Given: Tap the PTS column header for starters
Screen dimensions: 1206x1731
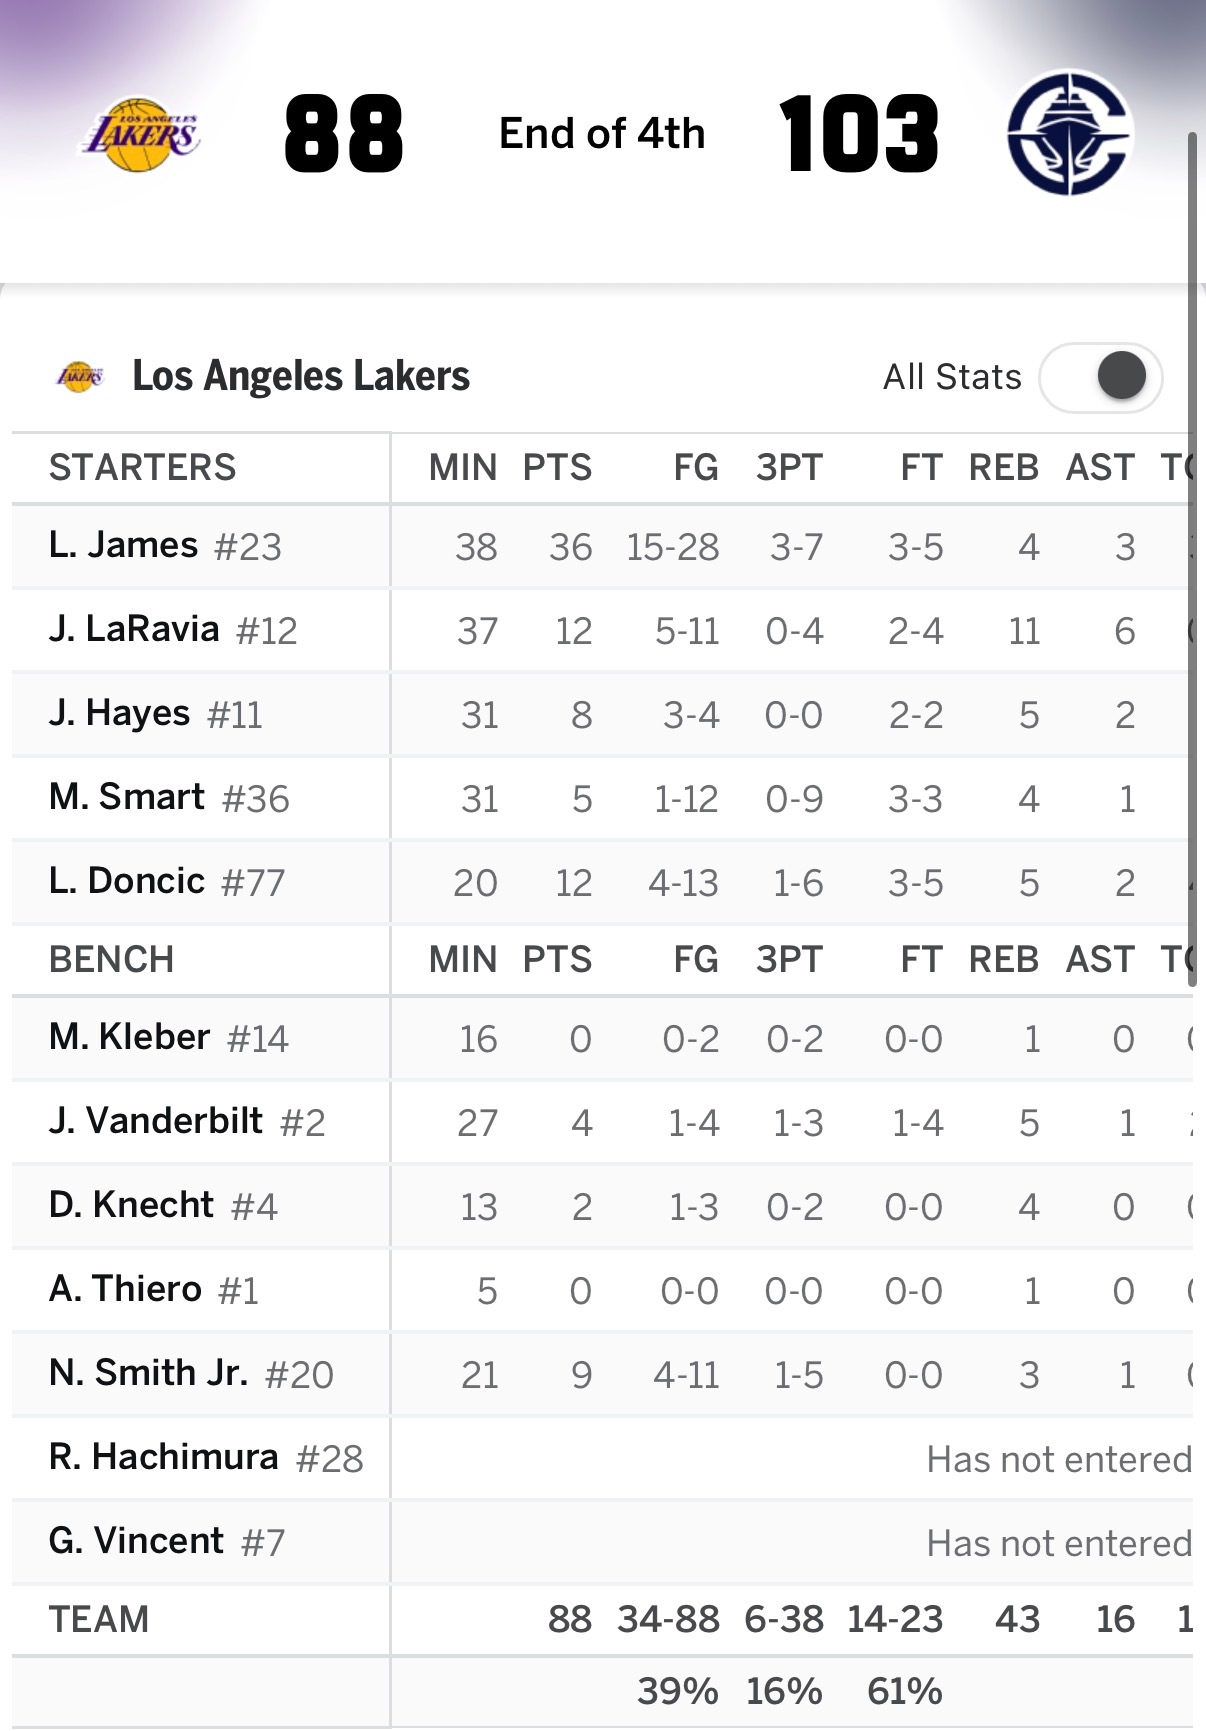Looking at the screenshot, I should [x=557, y=468].
